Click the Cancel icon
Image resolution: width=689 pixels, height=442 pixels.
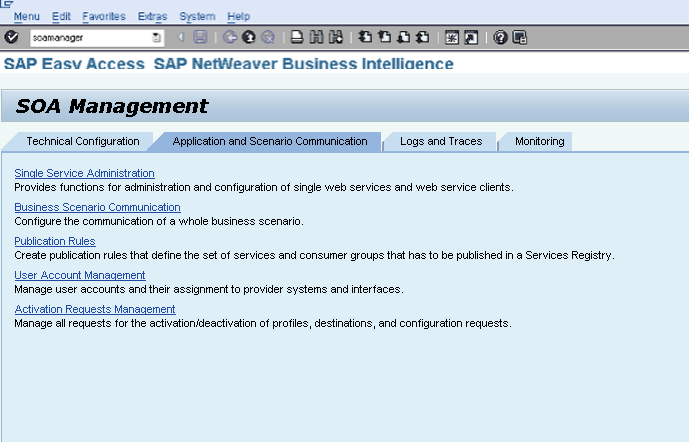click(x=268, y=37)
